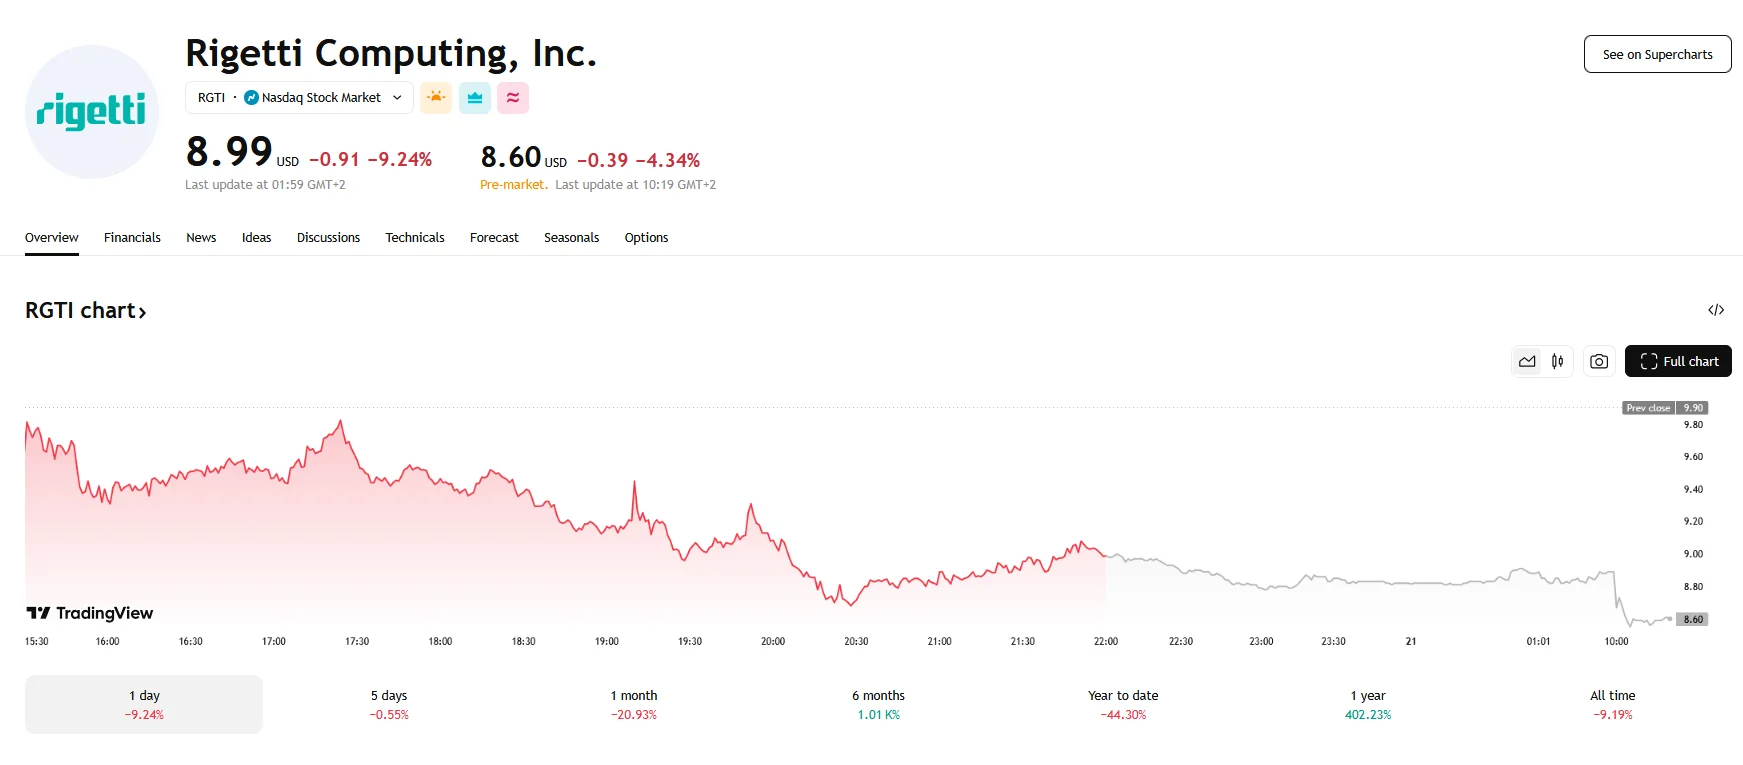Take a chart snapshot with the camera icon
1743x765 pixels.
pos(1598,361)
